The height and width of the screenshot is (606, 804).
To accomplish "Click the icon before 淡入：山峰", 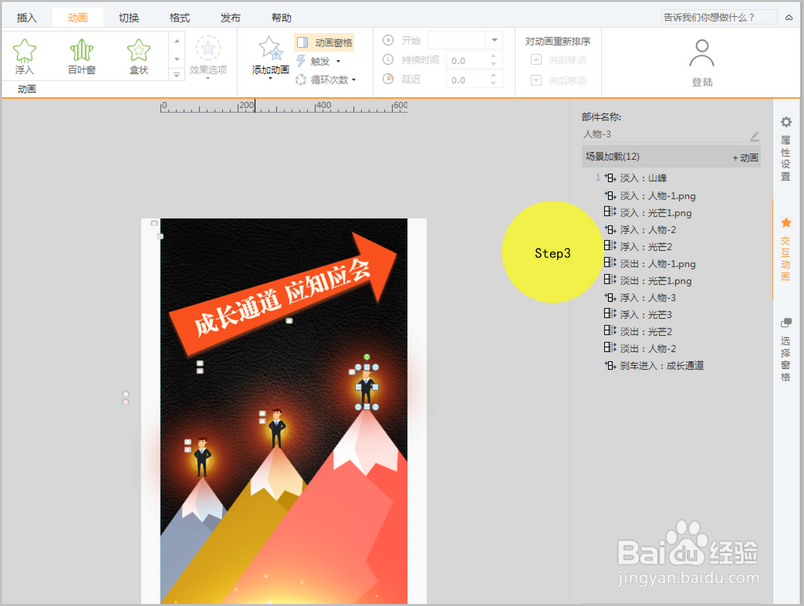I will point(610,178).
